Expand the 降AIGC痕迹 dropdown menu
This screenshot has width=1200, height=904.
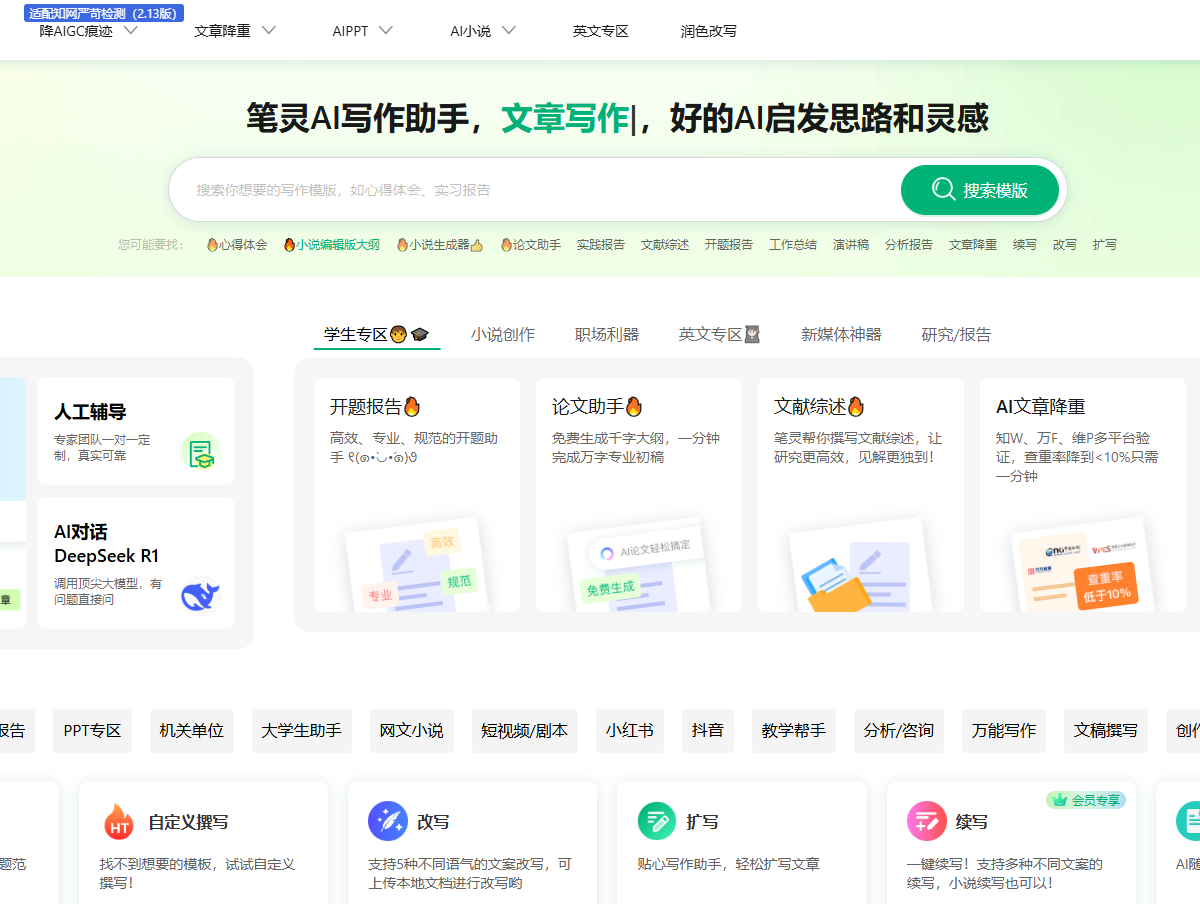pos(130,31)
